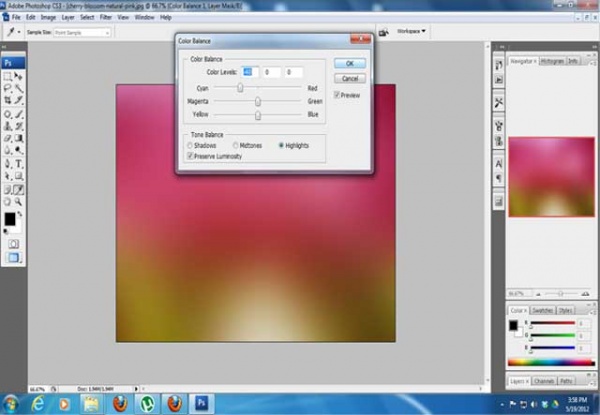Choose the Shadows tone balance option
The image size is (600, 415).
191,146
